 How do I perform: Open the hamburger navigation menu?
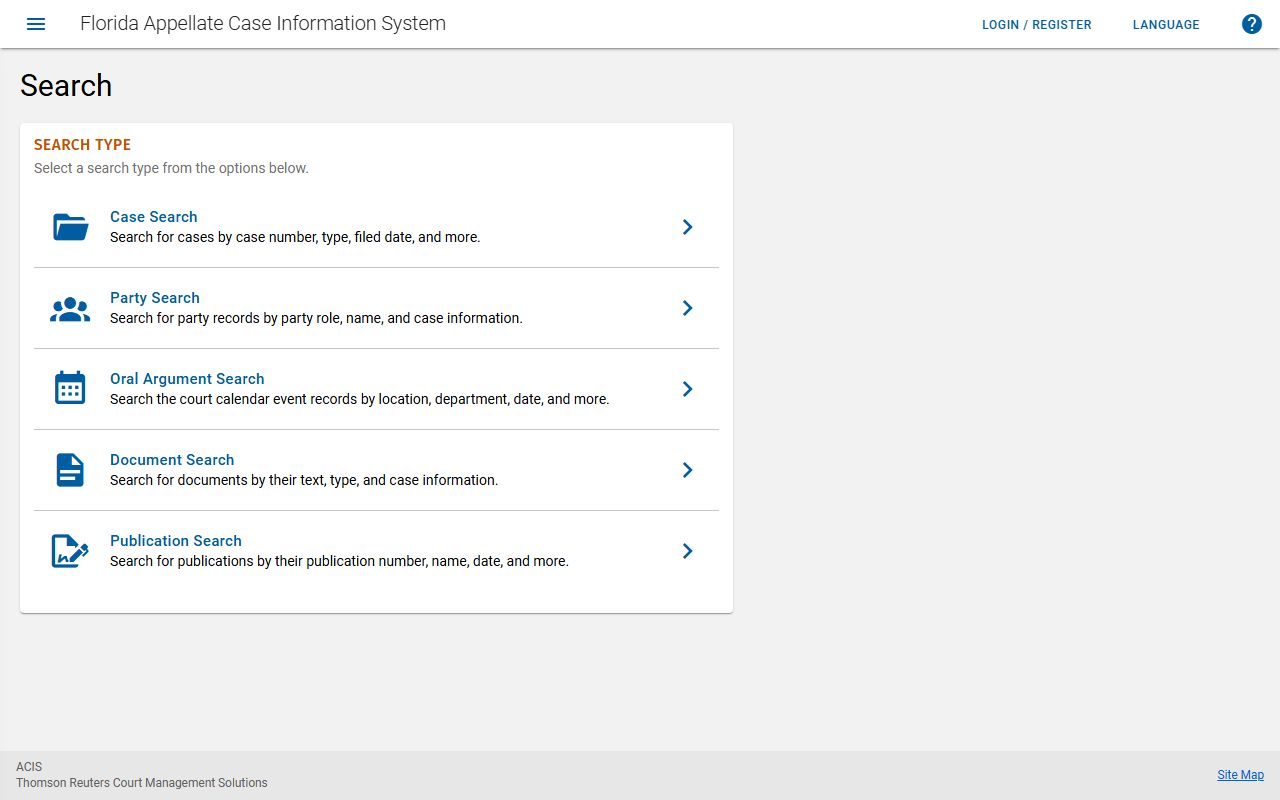36,24
